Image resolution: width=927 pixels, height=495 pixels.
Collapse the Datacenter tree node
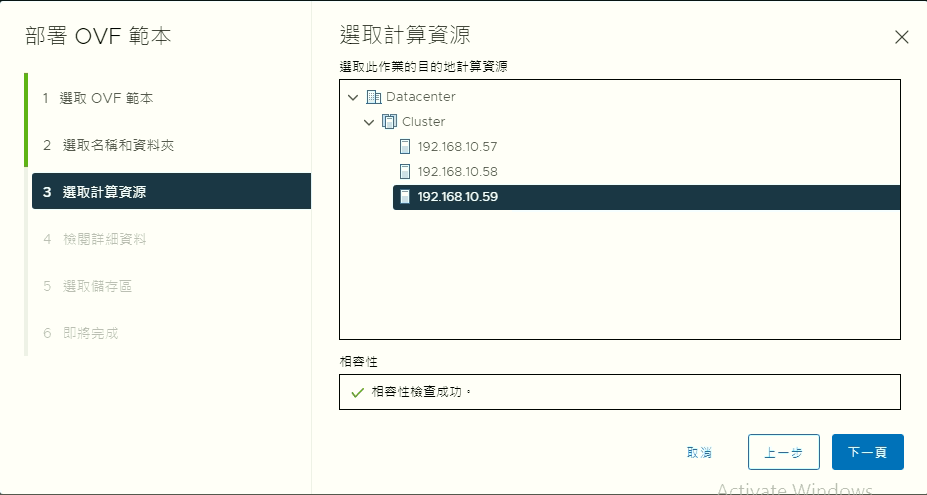(x=353, y=97)
